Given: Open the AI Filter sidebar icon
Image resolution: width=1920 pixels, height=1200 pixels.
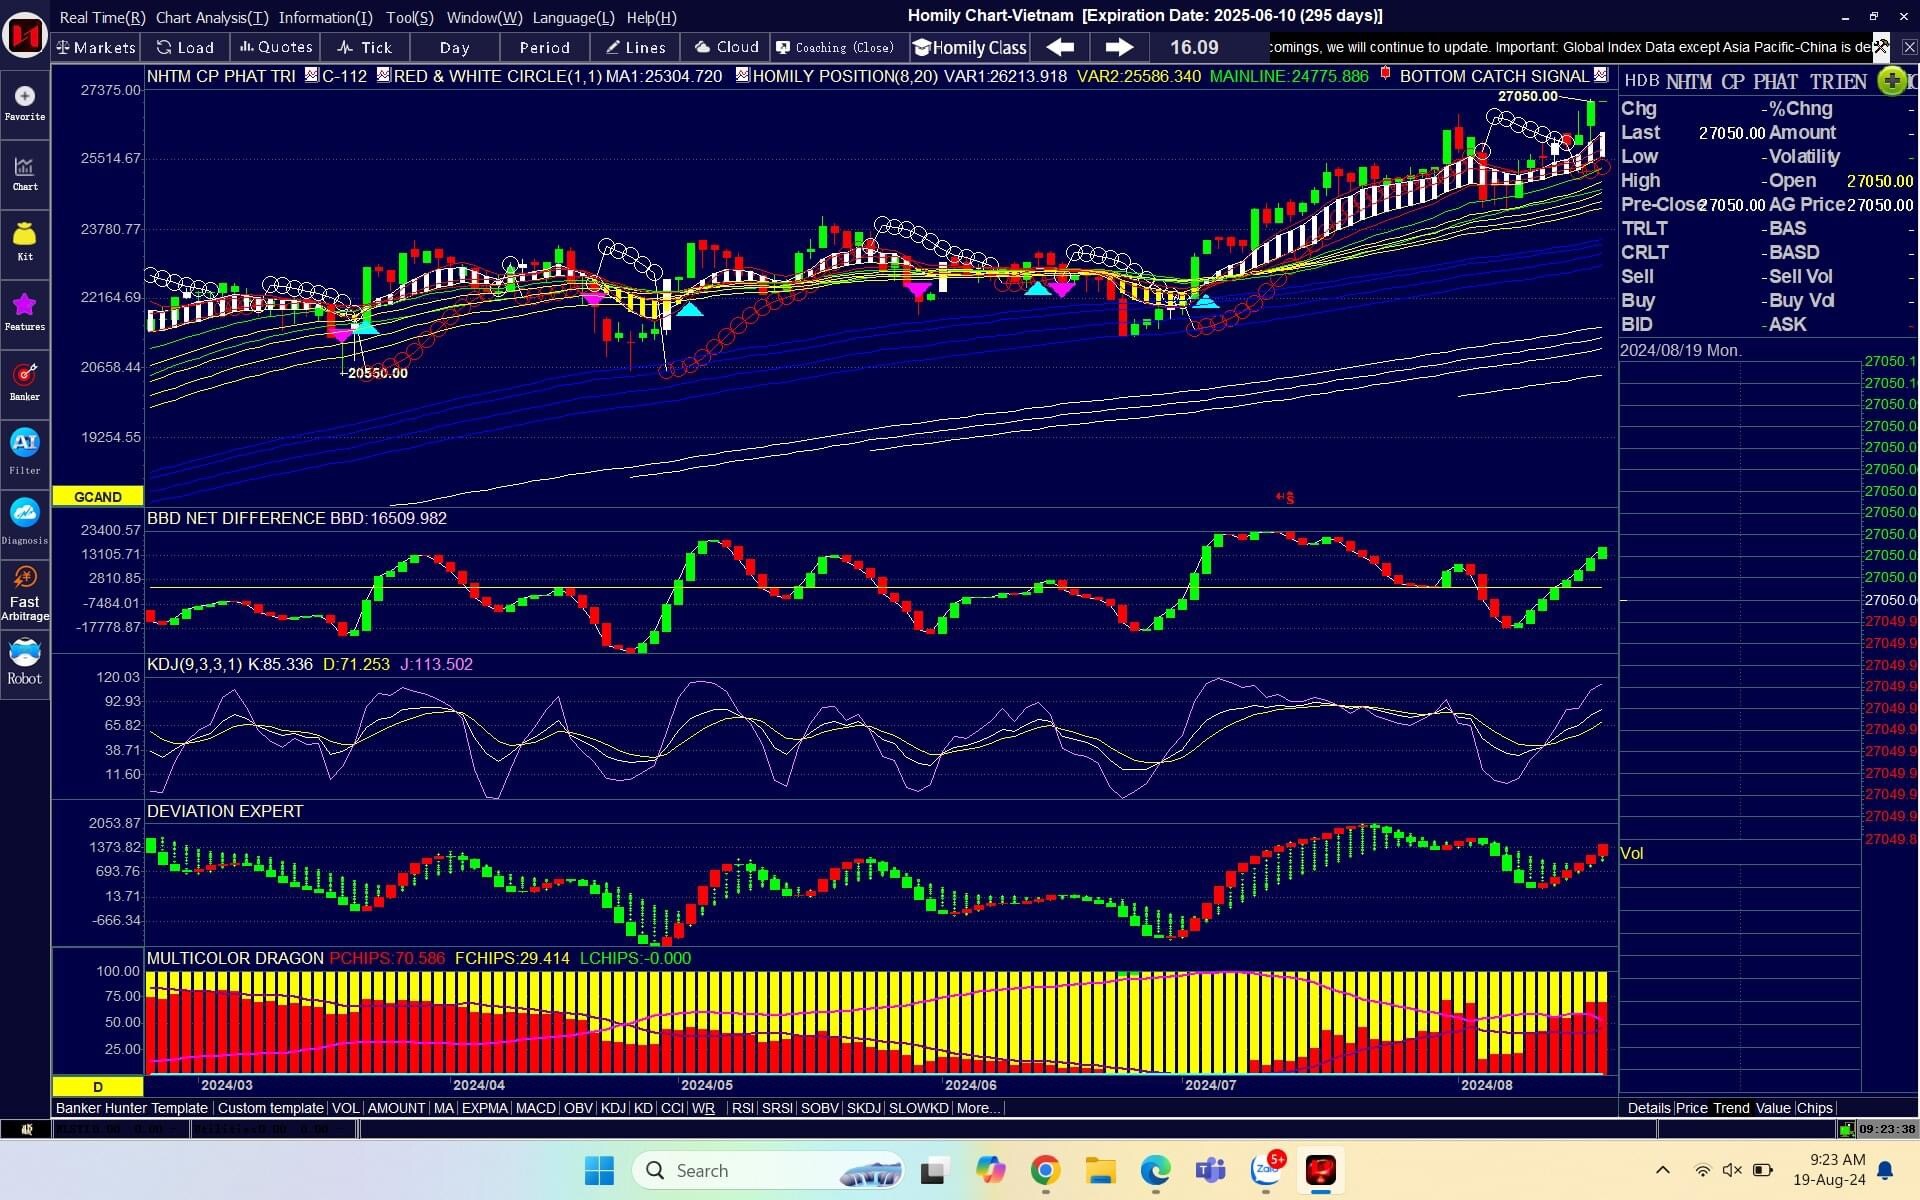Looking at the screenshot, I should coord(24,452).
